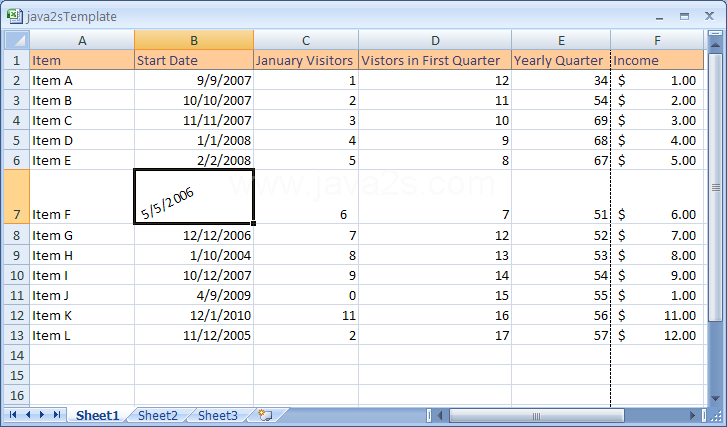Click the vertical scrollbar thumb
The image size is (727, 427).
pyautogui.click(x=716, y=187)
